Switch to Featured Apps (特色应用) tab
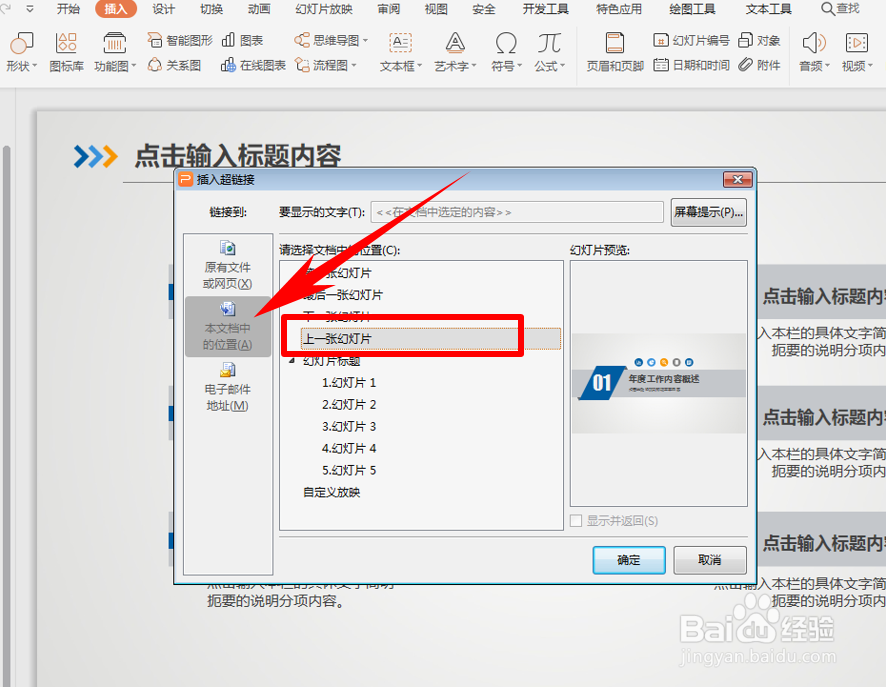The width and height of the screenshot is (886, 687). tap(619, 9)
